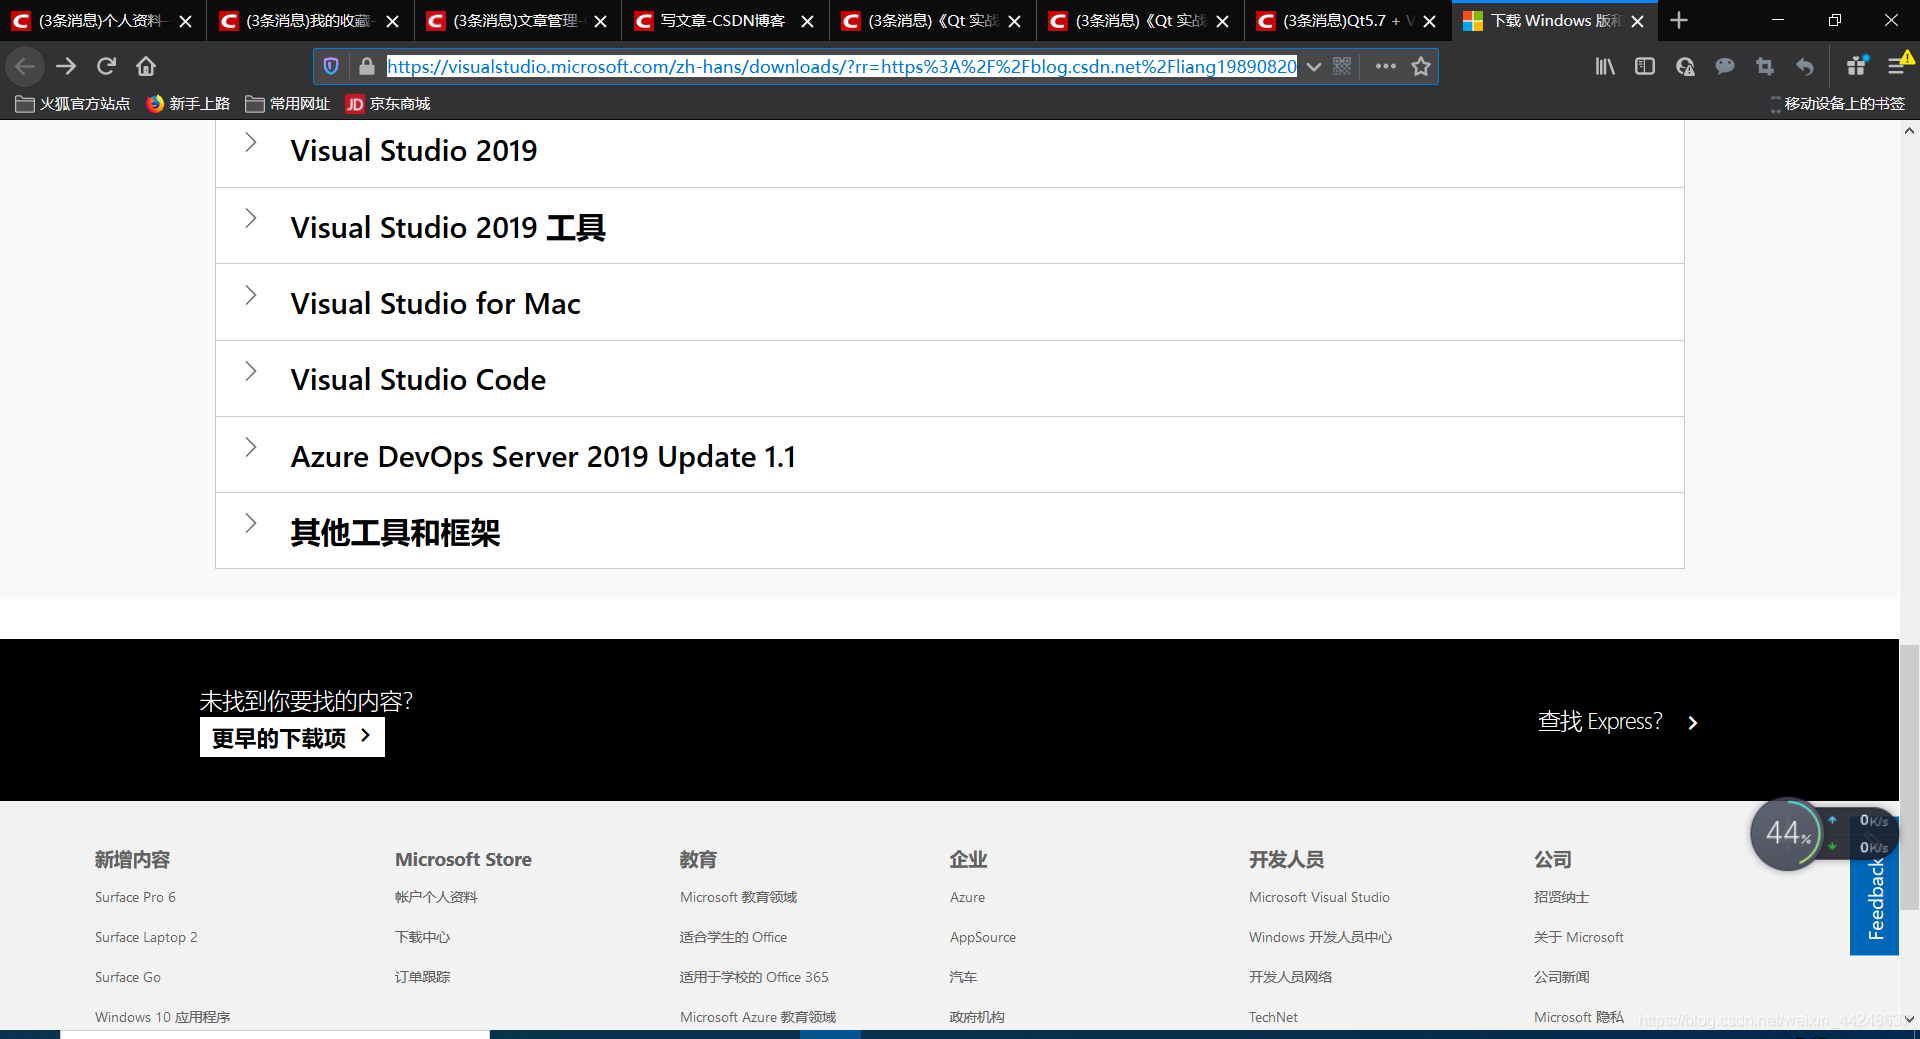This screenshot has height=1039, width=1920.
Task: Switch to the 我的收藏 tab
Action: tap(310, 21)
